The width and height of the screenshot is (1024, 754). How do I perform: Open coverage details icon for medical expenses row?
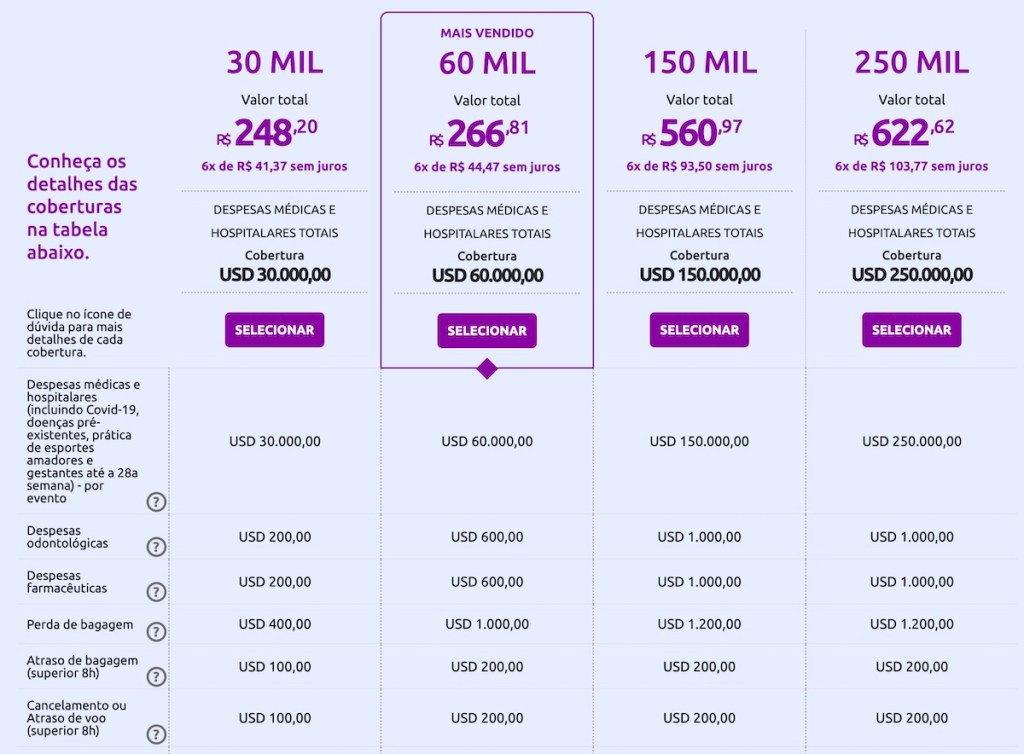[x=156, y=502]
